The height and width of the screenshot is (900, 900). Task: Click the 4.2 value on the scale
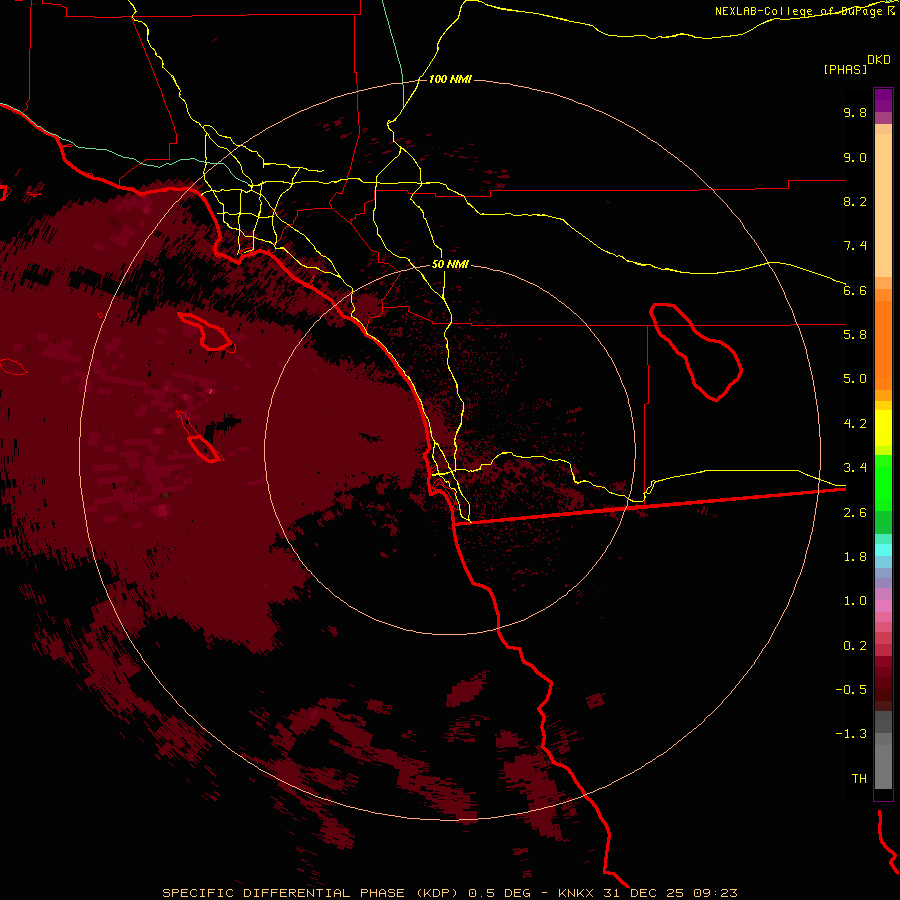tap(855, 424)
